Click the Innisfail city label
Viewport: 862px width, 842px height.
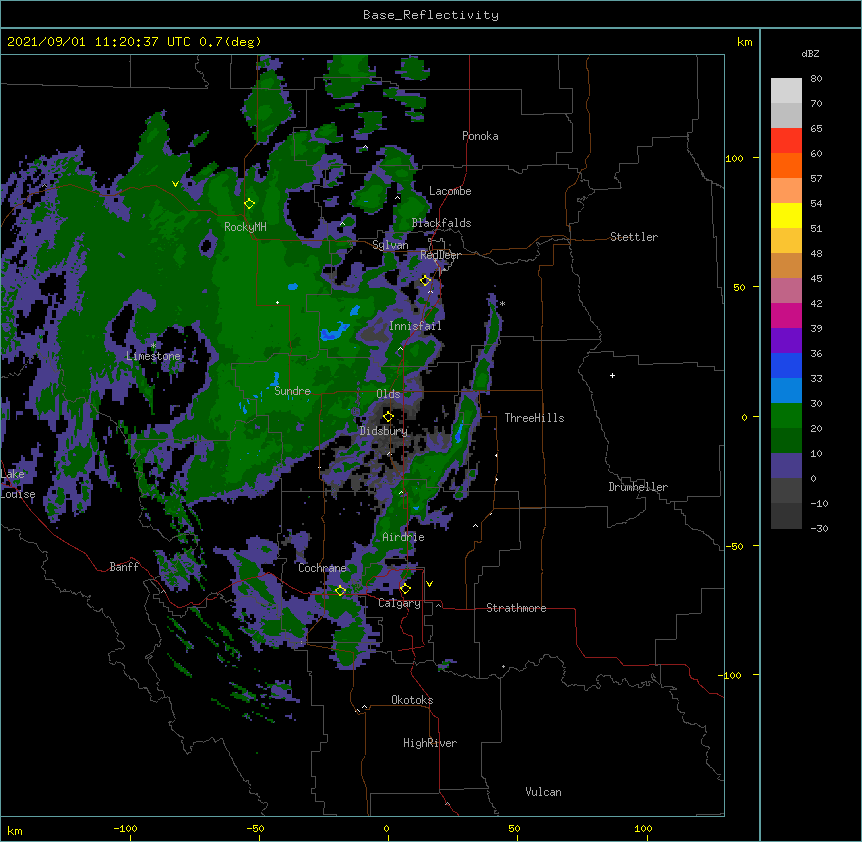pos(415,326)
